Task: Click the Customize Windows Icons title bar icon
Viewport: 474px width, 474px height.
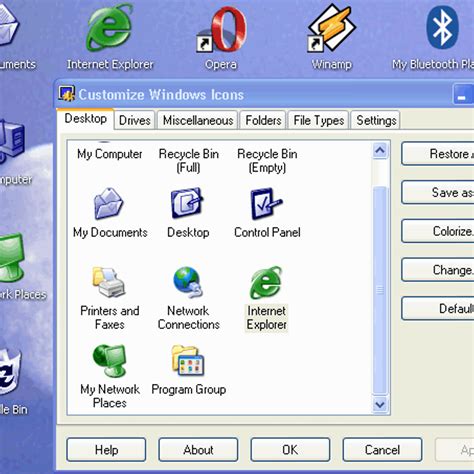Action: tap(66, 94)
